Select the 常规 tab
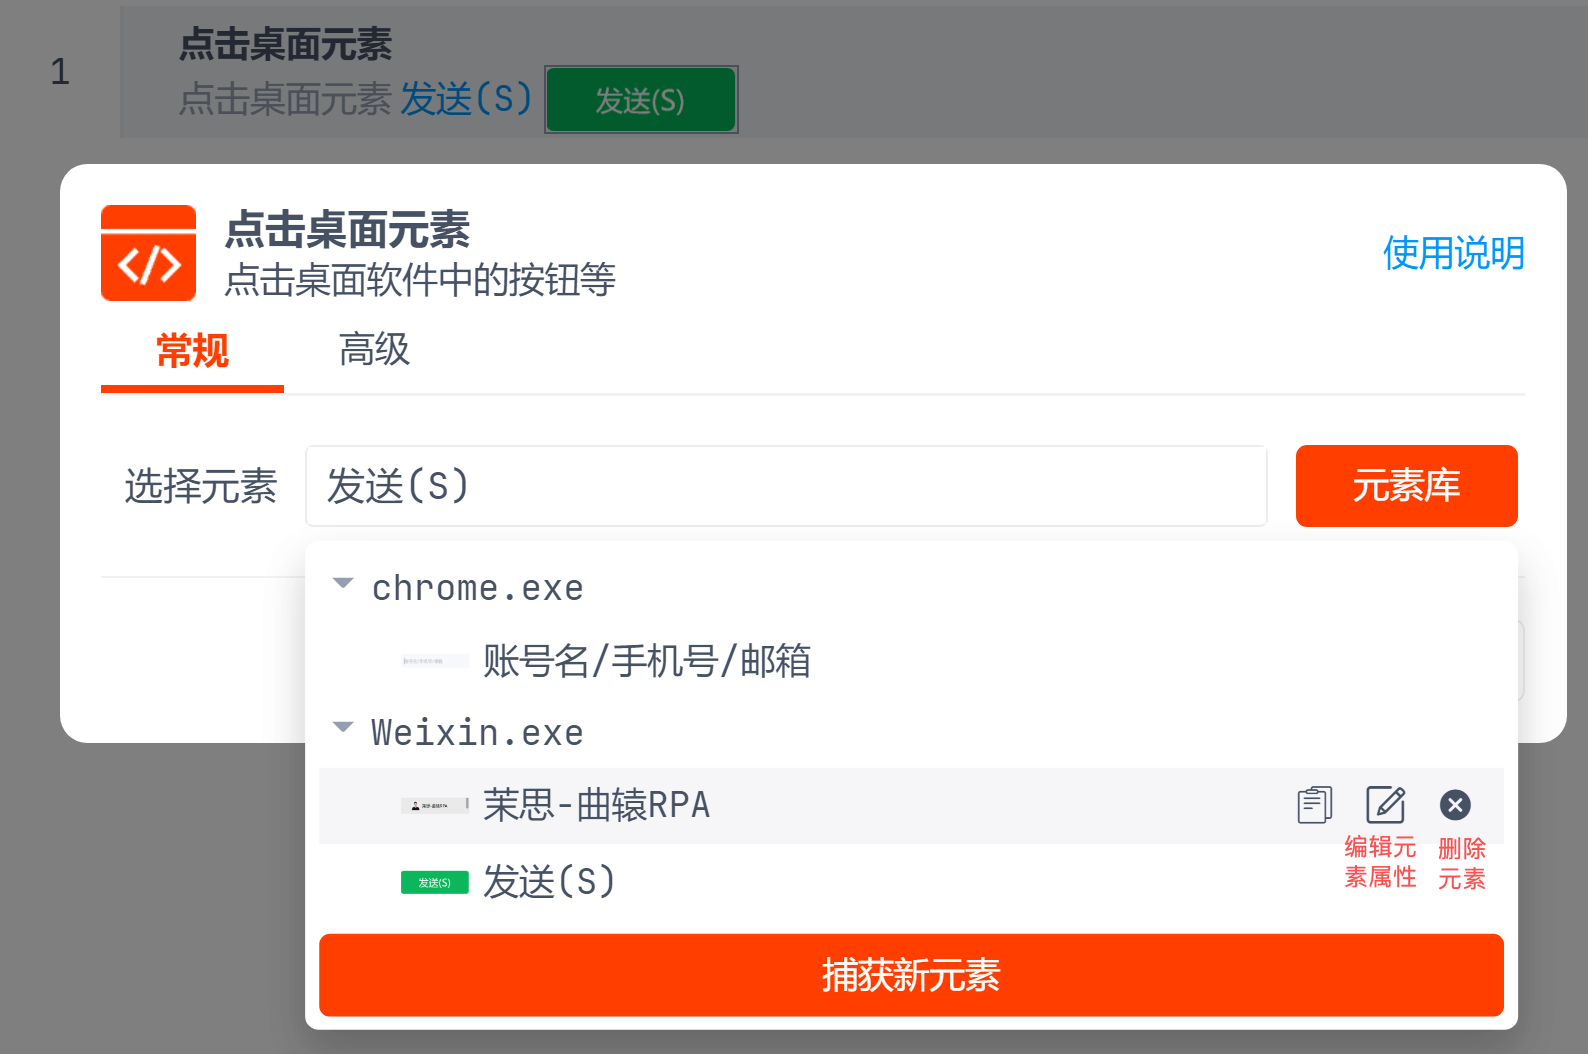Viewport: 1588px width, 1054px height. (x=192, y=350)
